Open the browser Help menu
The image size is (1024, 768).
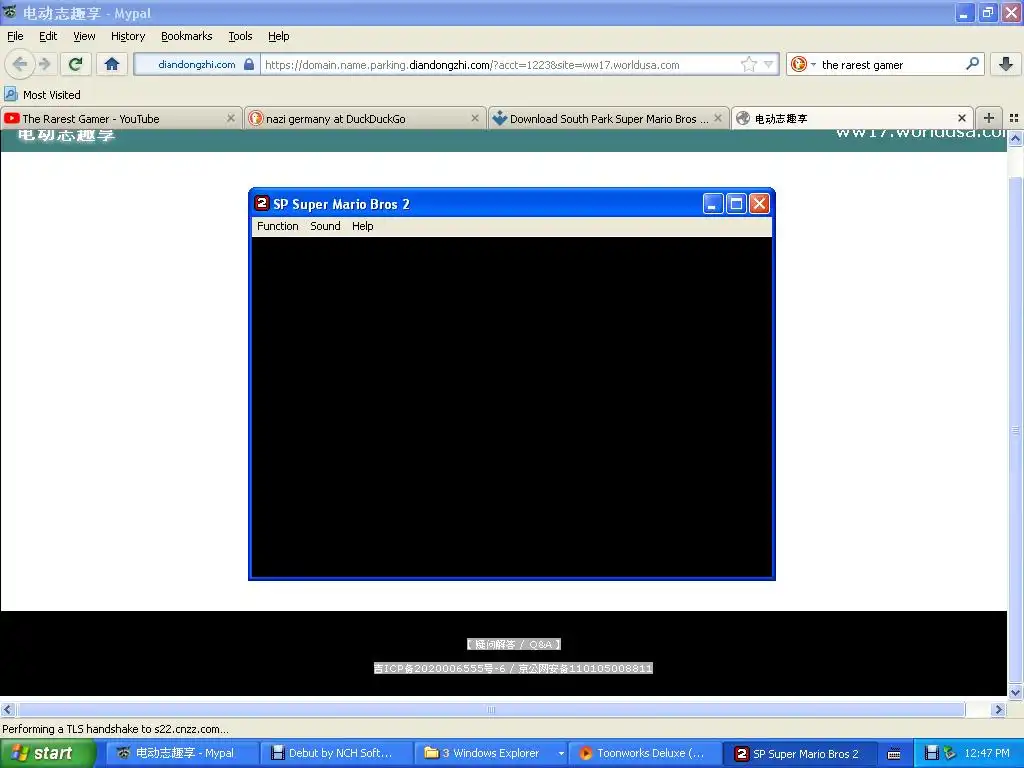click(279, 36)
